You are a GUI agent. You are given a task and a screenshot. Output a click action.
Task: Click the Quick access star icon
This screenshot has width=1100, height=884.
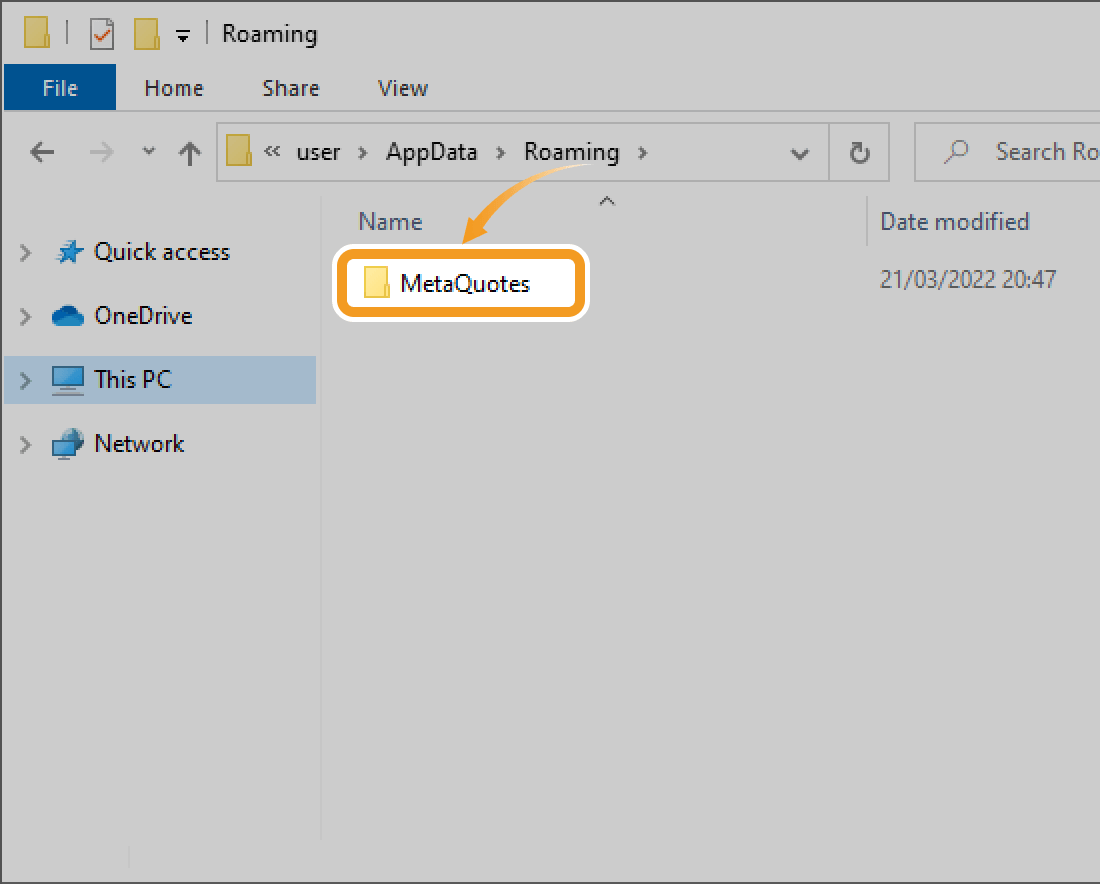(68, 252)
